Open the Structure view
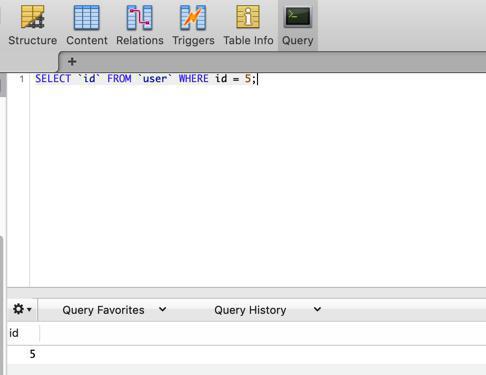The width and height of the screenshot is (486, 375). coord(33,25)
